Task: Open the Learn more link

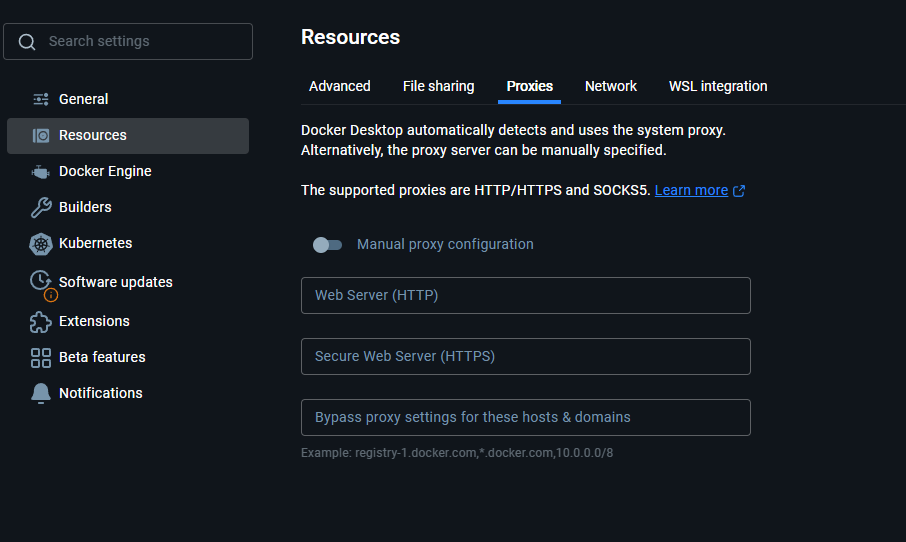Action: pyautogui.click(x=691, y=191)
